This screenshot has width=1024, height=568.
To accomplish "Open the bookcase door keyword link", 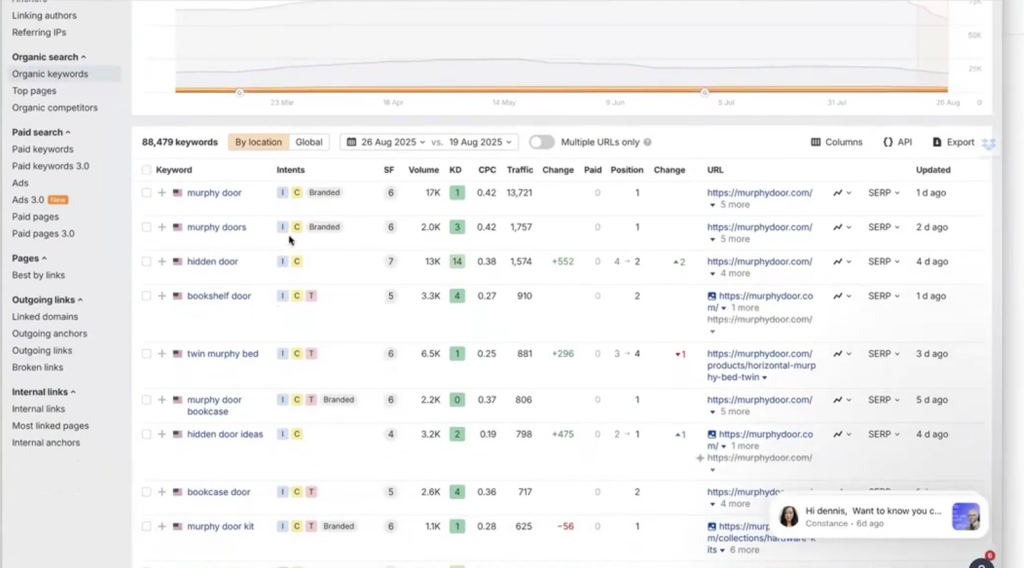I will coord(219,492).
